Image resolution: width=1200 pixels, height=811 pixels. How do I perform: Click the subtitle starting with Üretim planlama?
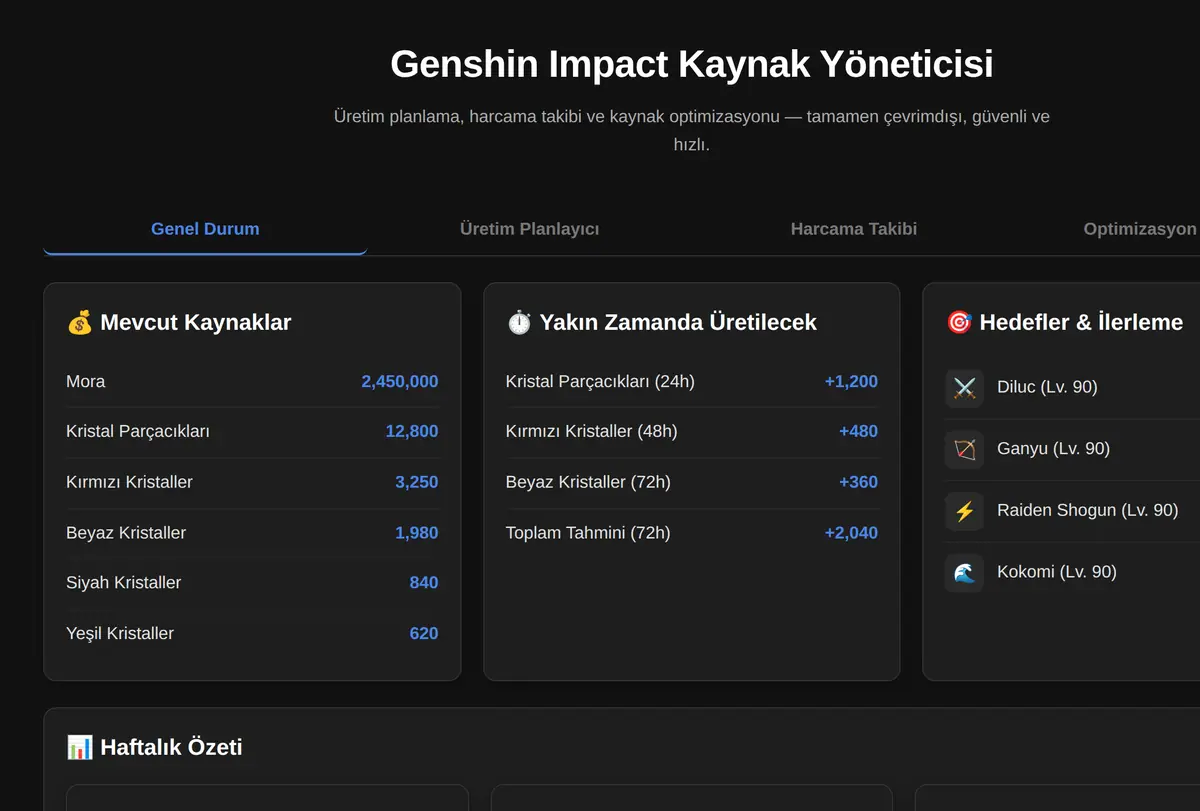pyautogui.click(x=692, y=130)
